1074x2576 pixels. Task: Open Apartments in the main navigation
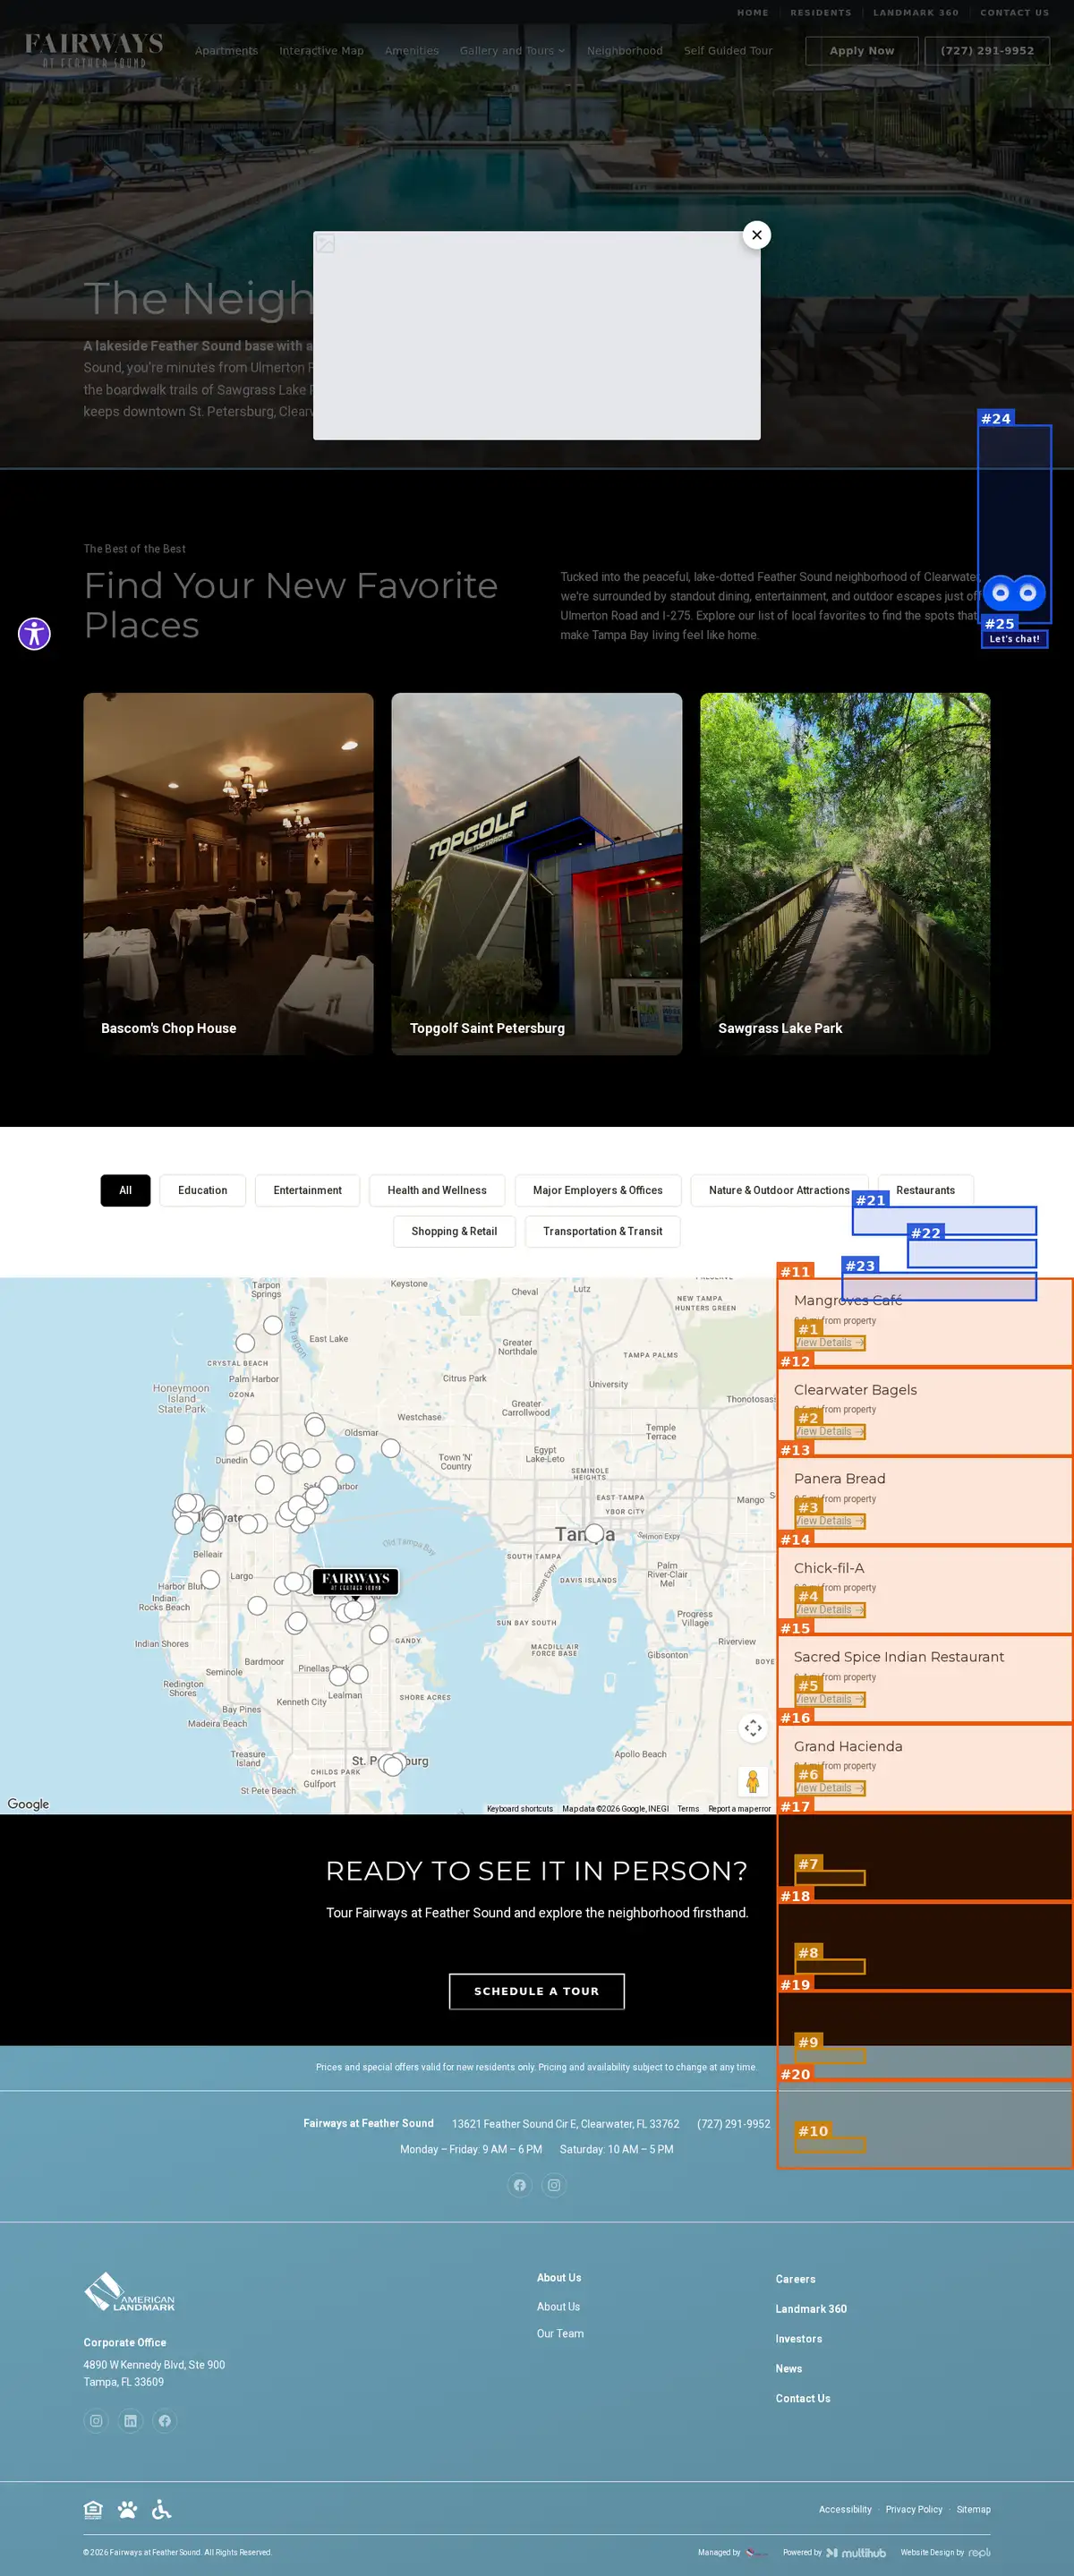[x=226, y=51]
